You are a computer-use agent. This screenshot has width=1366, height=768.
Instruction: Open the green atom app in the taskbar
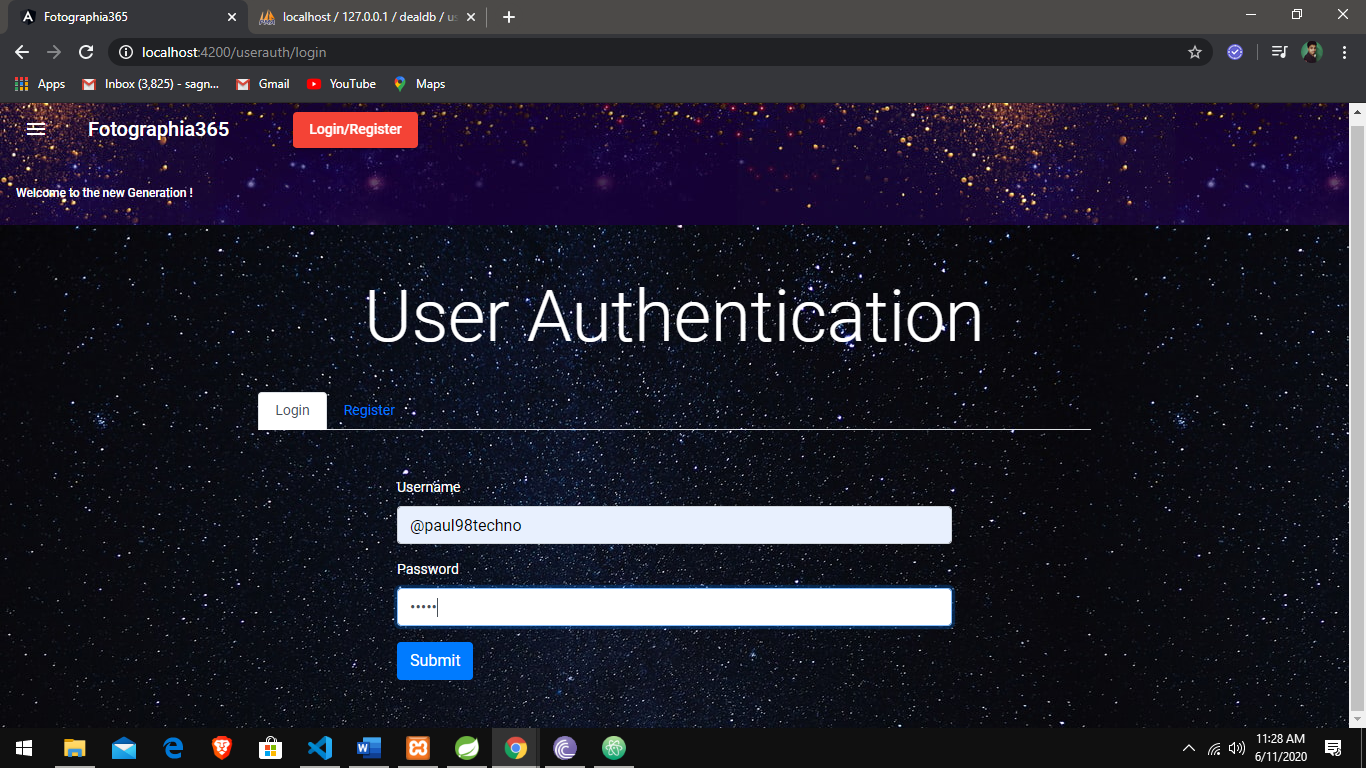coord(614,748)
